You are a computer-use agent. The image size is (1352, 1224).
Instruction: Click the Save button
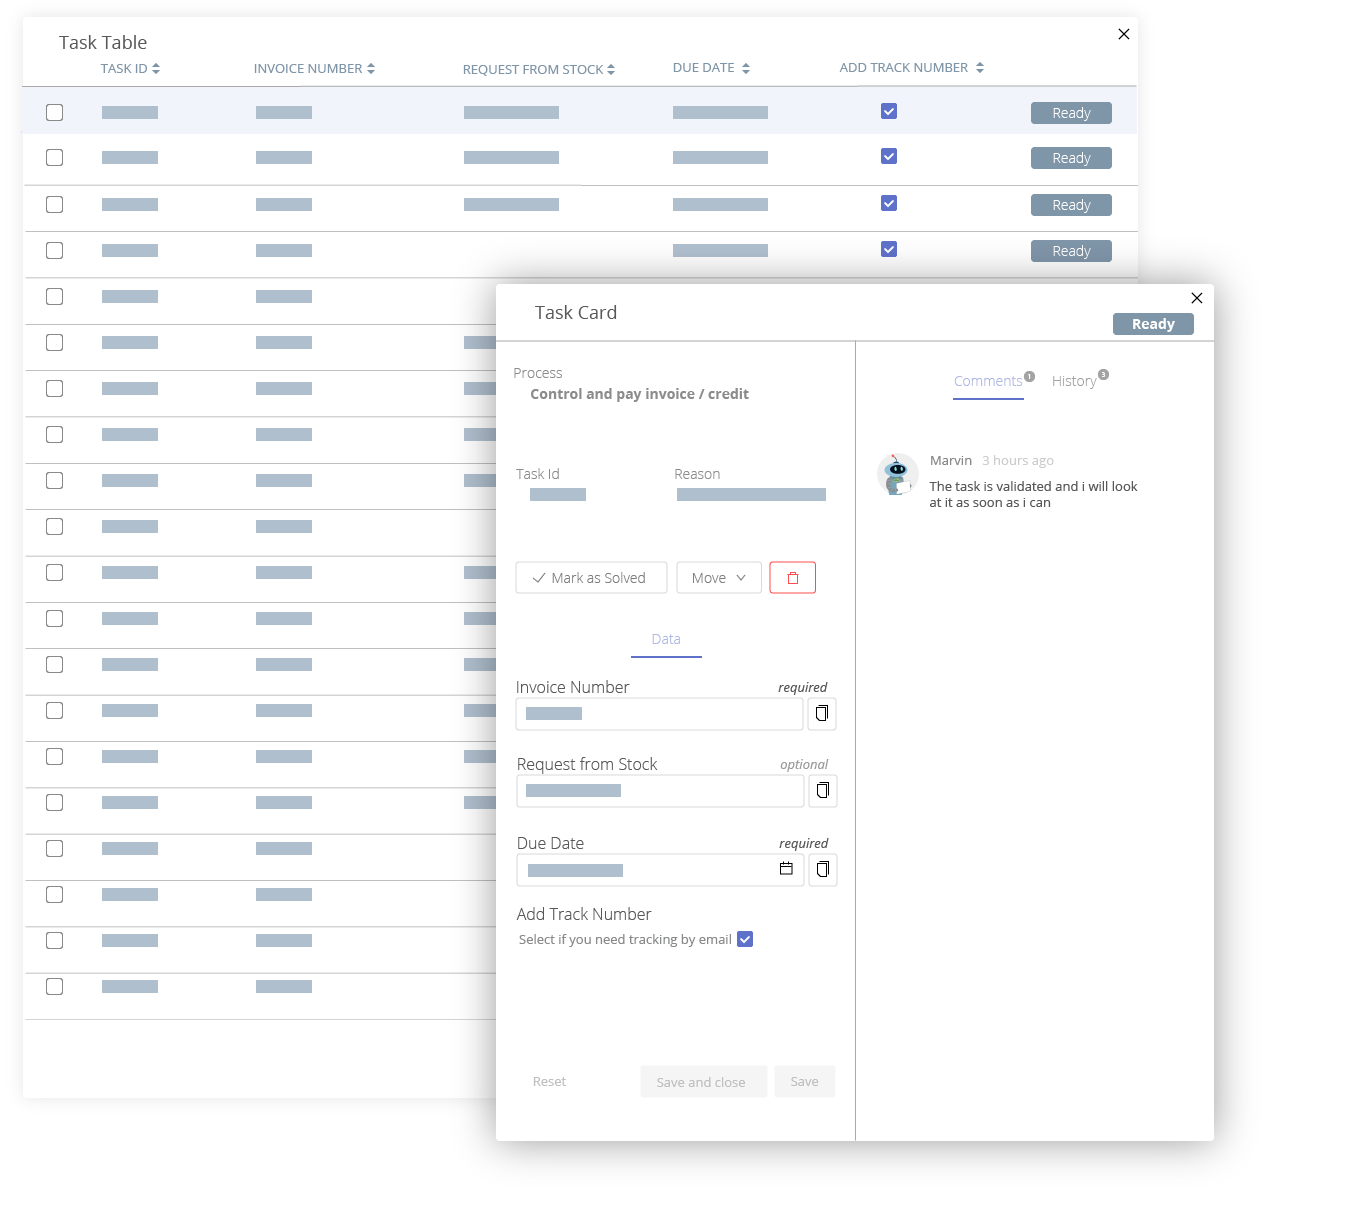805,1082
